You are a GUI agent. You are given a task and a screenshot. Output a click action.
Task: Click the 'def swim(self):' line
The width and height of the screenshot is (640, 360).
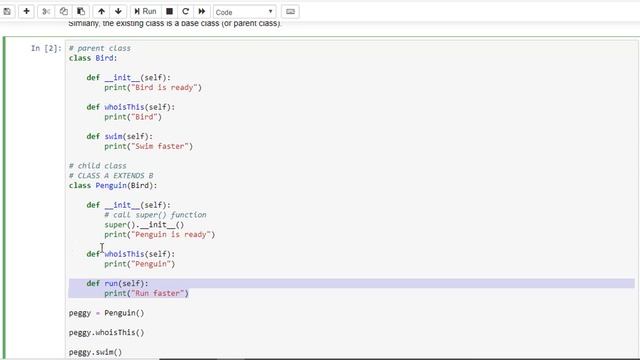(119, 136)
